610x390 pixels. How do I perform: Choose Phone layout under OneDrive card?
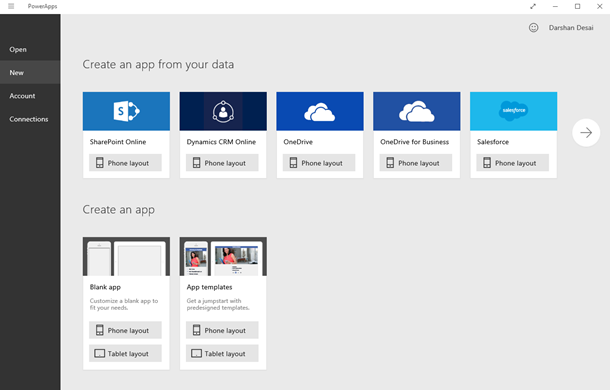[319, 163]
